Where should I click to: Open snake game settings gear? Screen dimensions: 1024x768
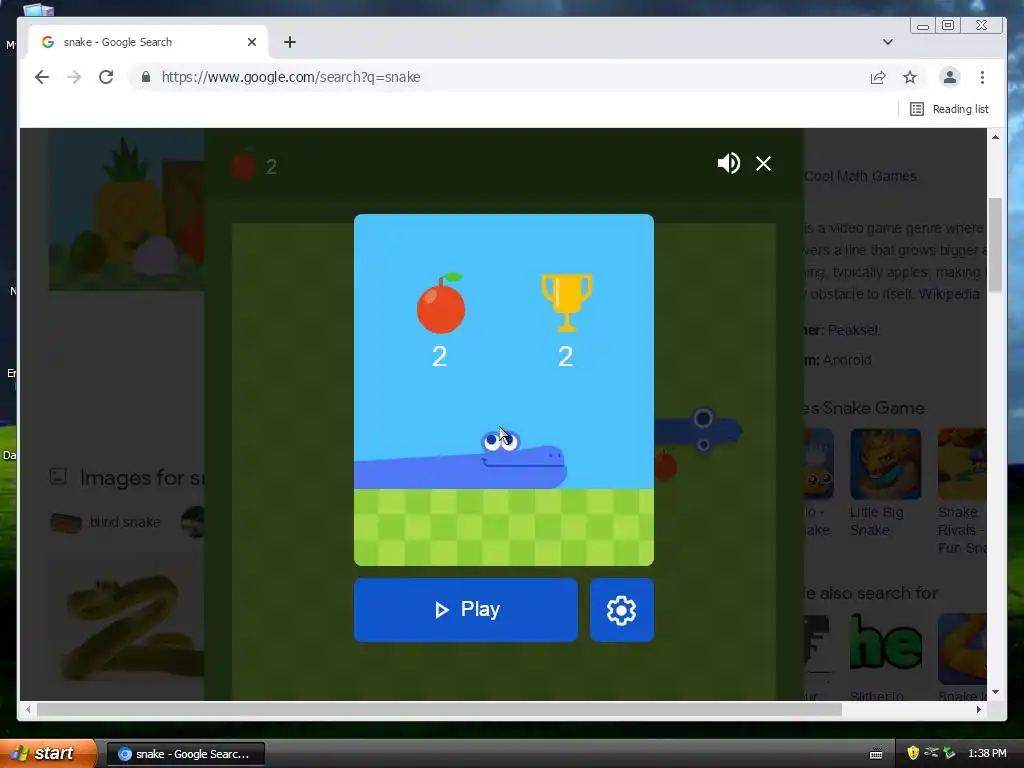(x=622, y=609)
